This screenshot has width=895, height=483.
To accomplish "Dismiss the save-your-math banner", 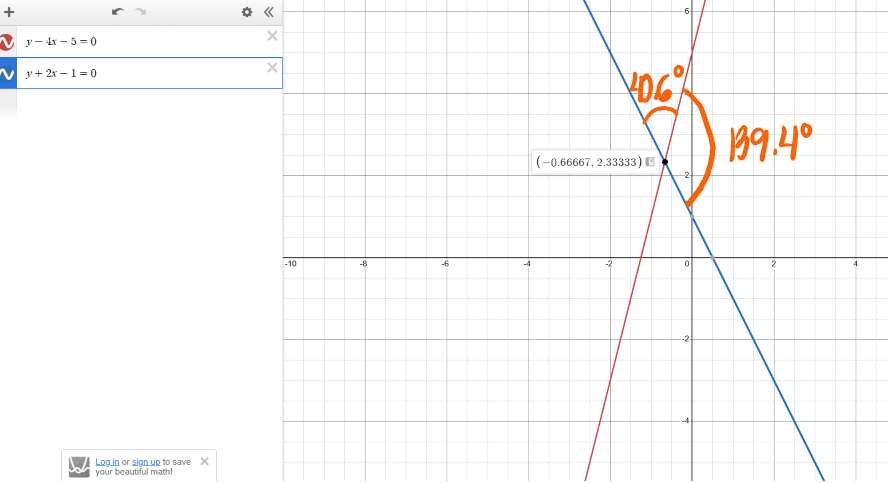I will (204, 461).
